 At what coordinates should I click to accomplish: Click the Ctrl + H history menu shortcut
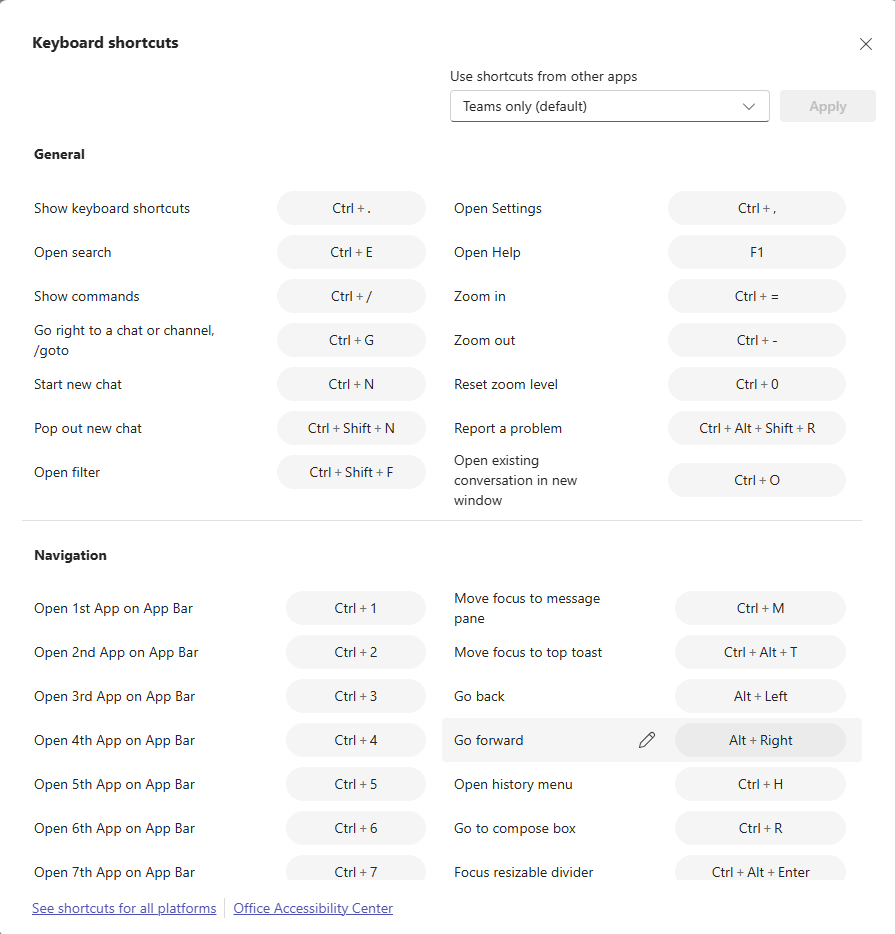pos(760,784)
